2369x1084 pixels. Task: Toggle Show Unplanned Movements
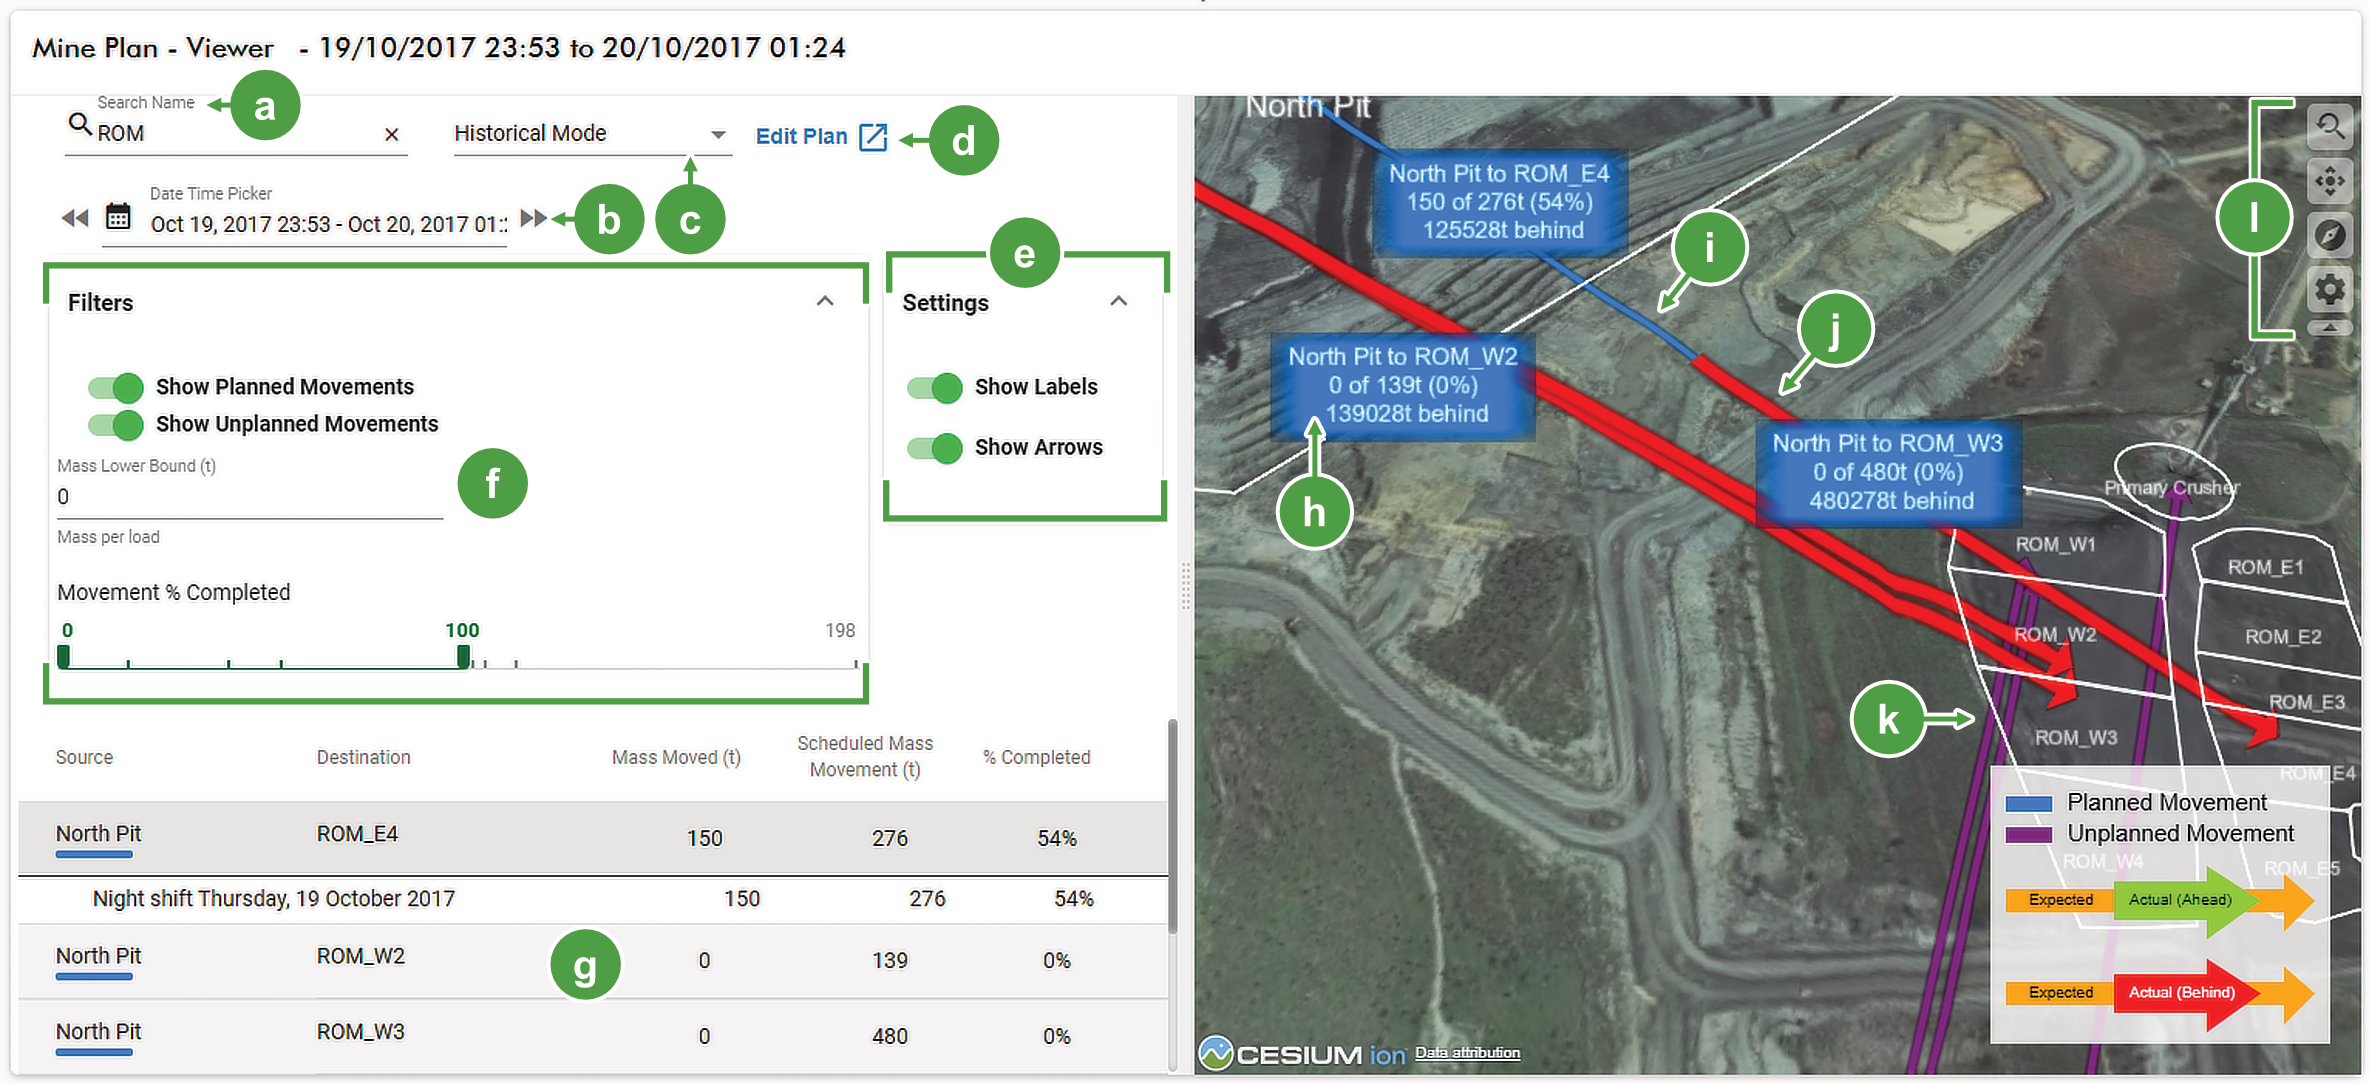(x=116, y=424)
